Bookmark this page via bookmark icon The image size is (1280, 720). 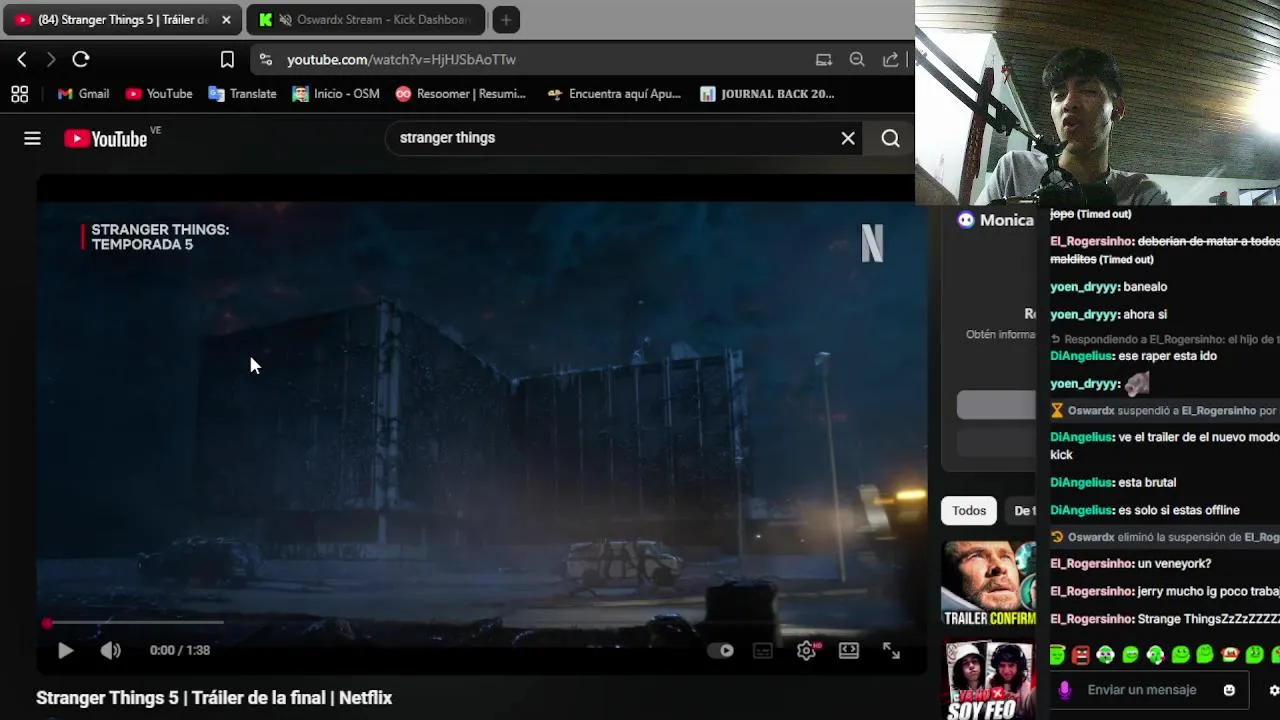[x=227, y=60]
